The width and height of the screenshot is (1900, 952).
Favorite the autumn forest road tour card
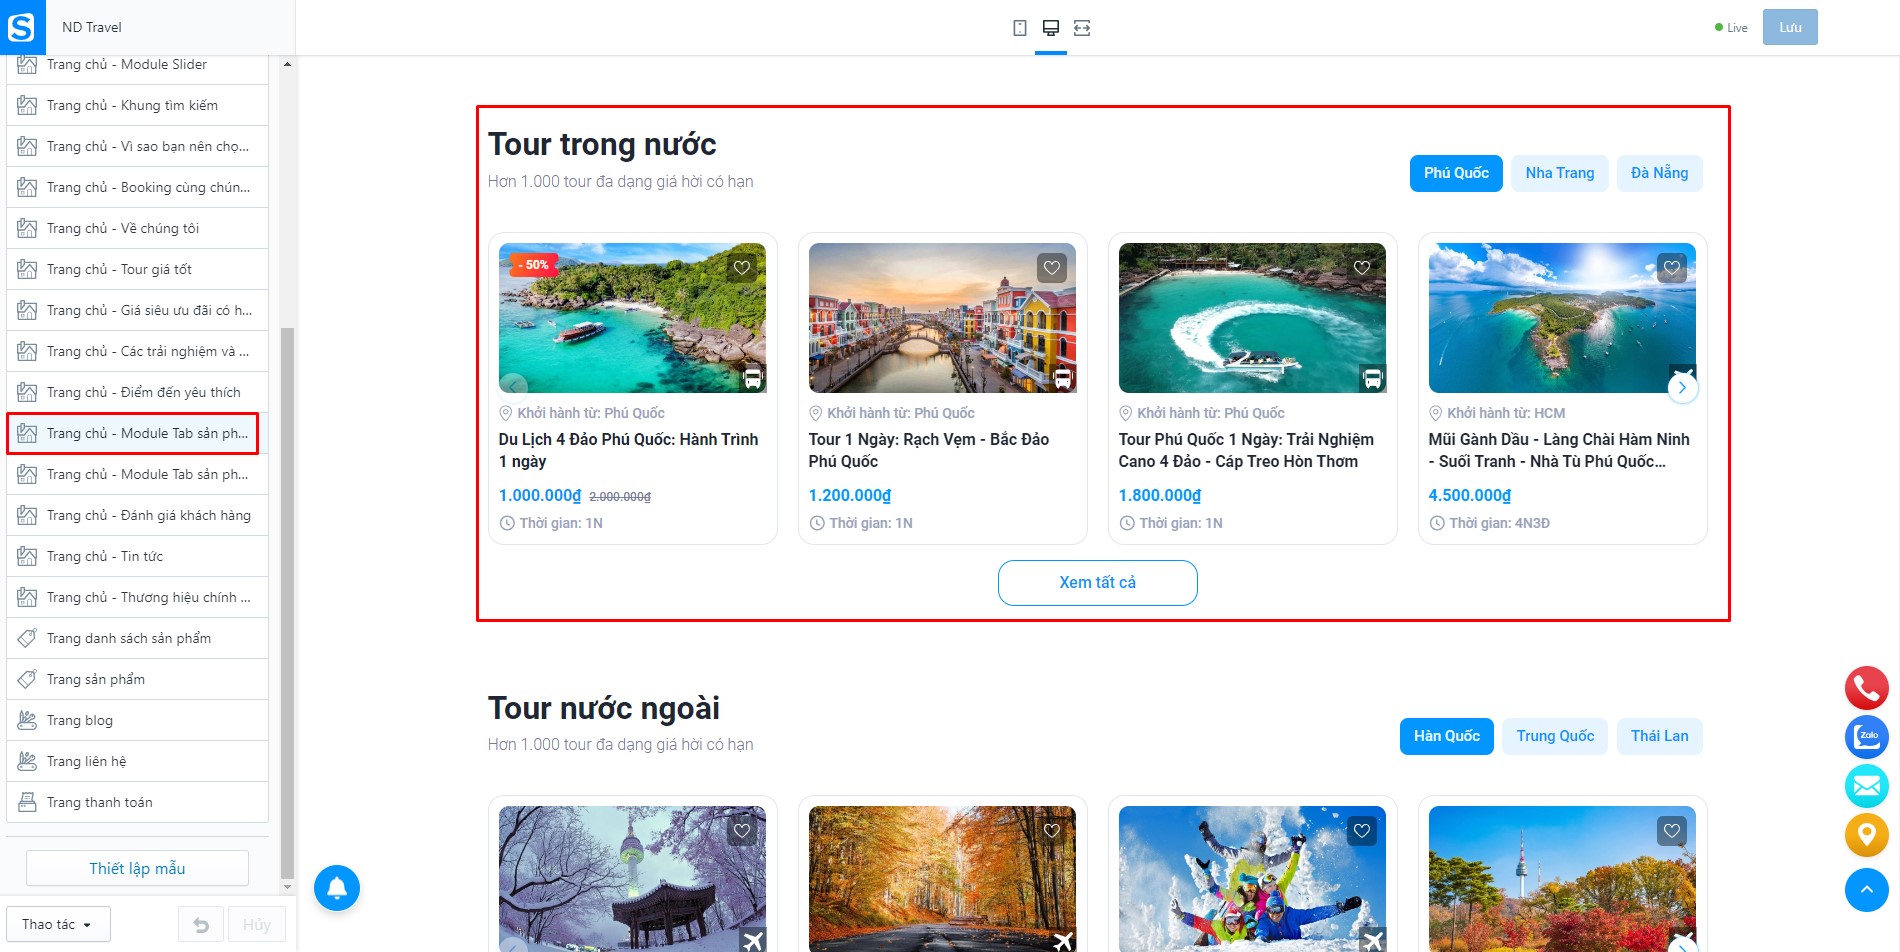click(x=1052, y=831)
